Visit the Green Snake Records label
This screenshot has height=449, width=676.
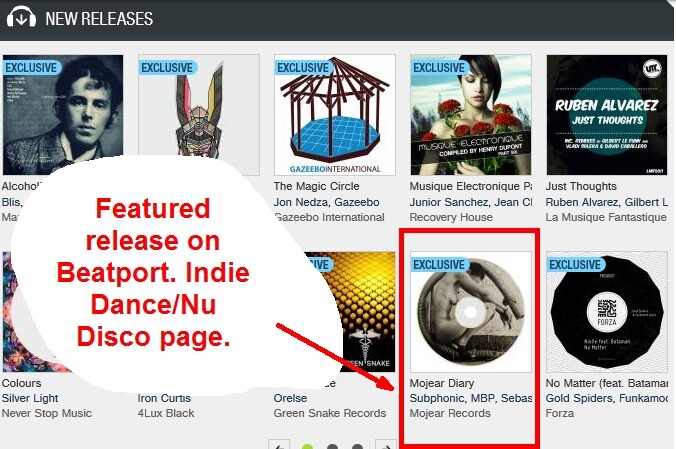(330, 413)
